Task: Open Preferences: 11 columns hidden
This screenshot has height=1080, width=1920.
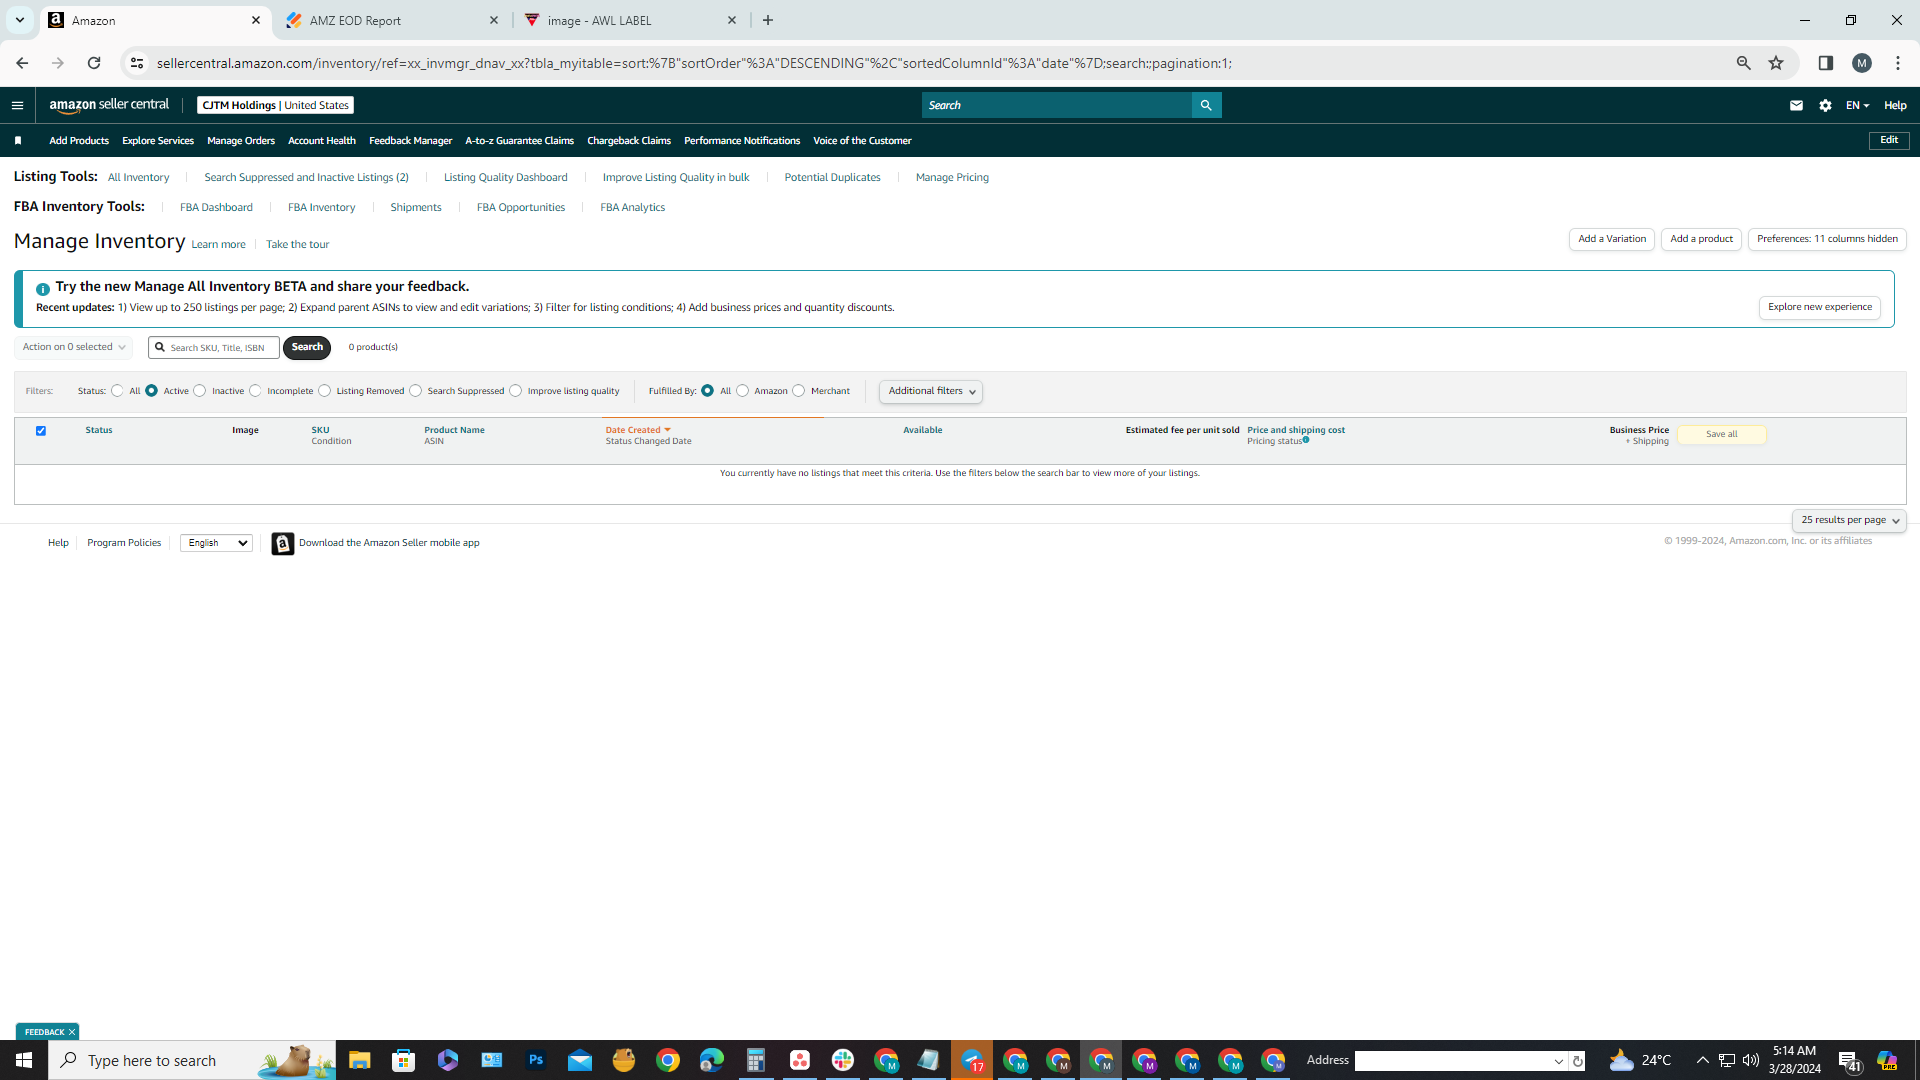Action: pos(1827,239)
